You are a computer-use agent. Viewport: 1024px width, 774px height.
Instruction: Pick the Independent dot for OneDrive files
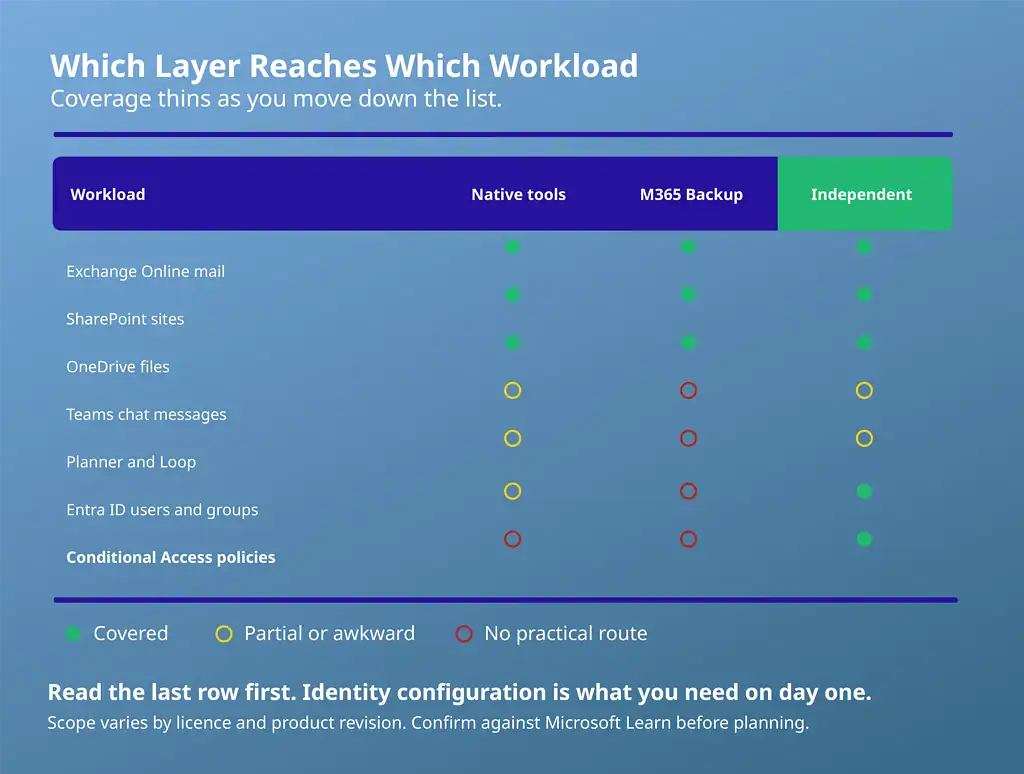click(864, 342)
